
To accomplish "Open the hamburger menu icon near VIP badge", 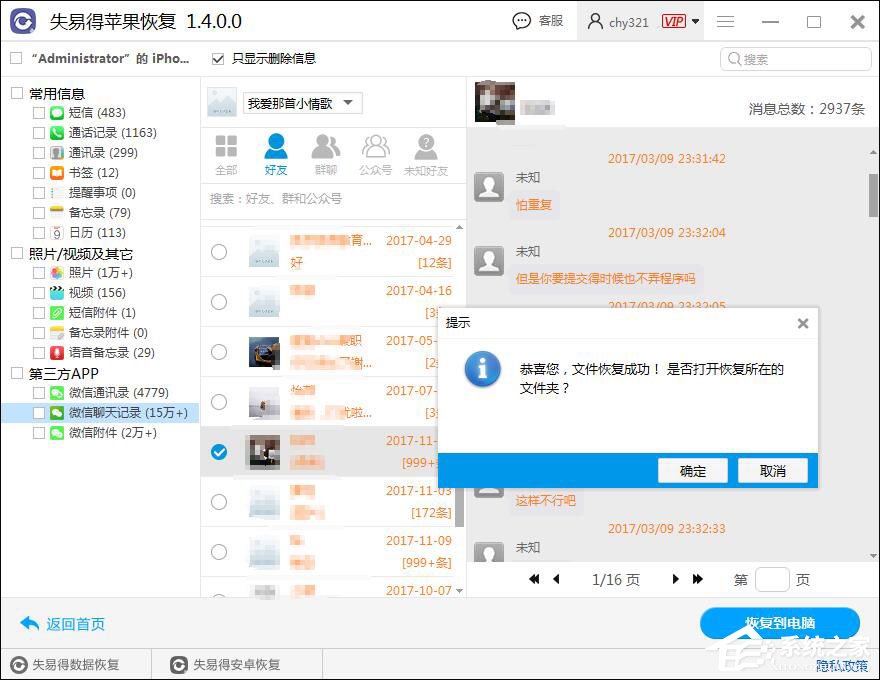I will 725,21.
